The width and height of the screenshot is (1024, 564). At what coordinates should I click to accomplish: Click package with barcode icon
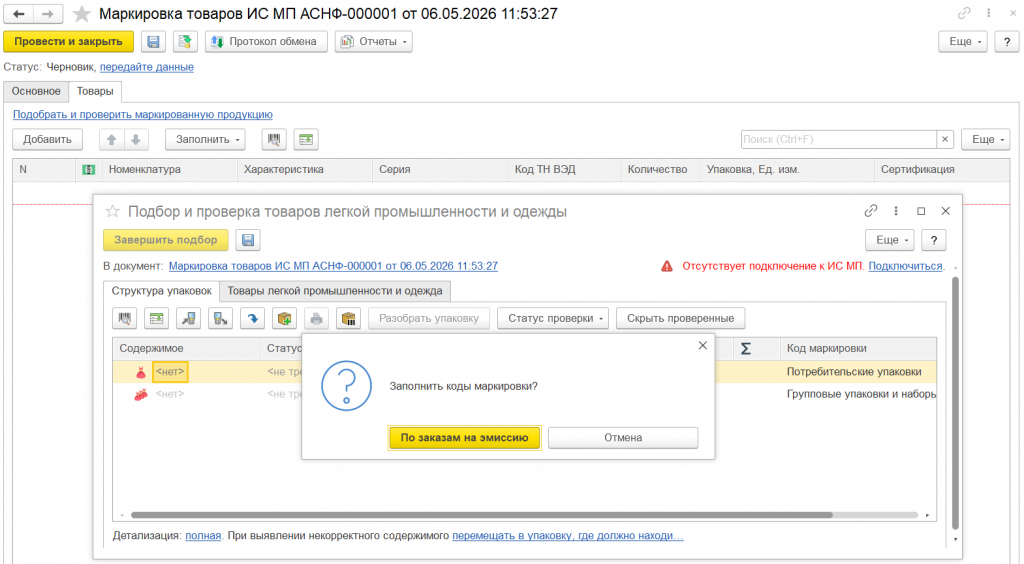tap(349, 319)
